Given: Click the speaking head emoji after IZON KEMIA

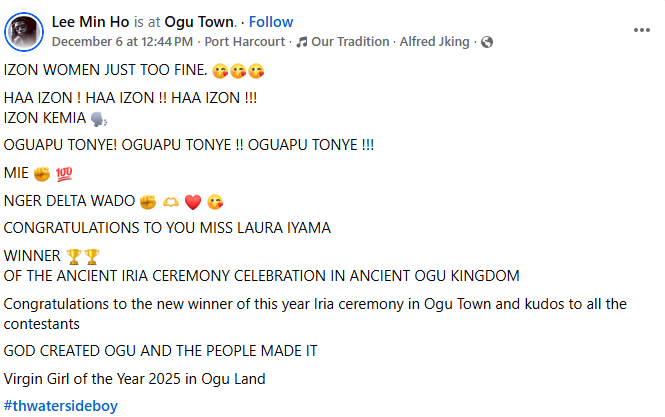Looking at the screenshot, I should click(97, 118).
